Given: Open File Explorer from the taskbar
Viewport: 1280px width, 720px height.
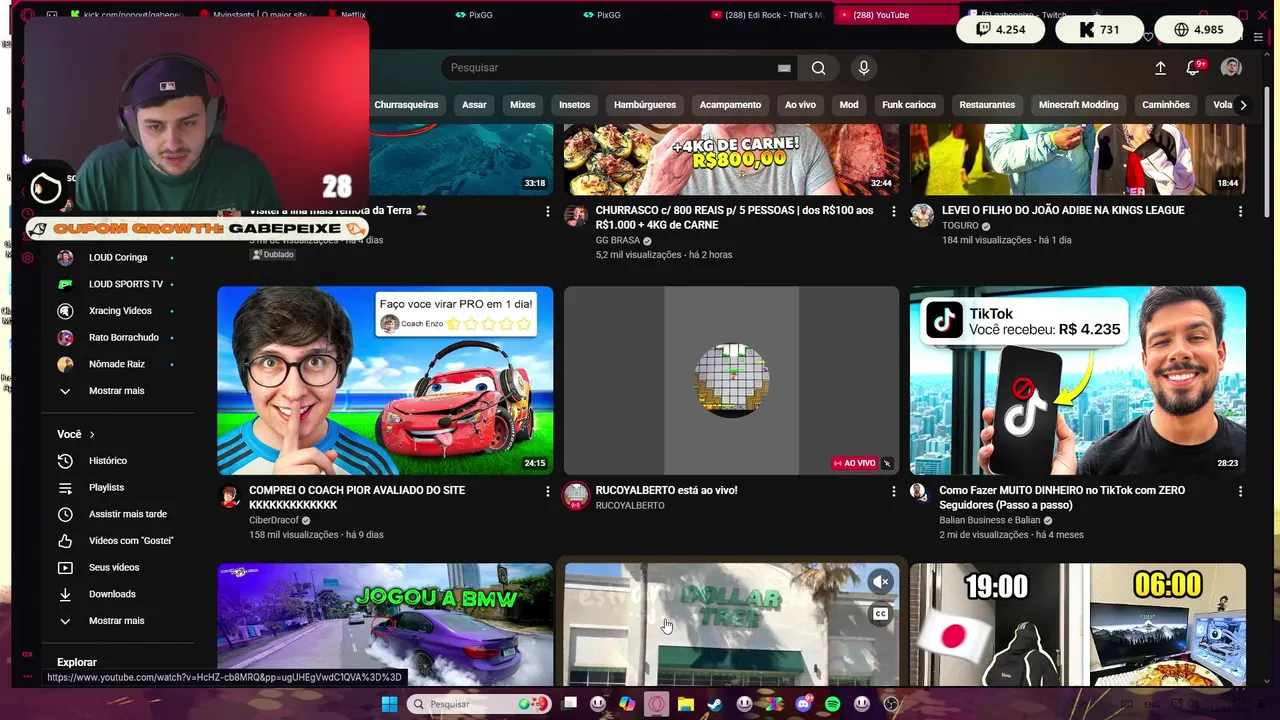Looking at the screenshot, I should pyautogui.click(x=686, y=704).
